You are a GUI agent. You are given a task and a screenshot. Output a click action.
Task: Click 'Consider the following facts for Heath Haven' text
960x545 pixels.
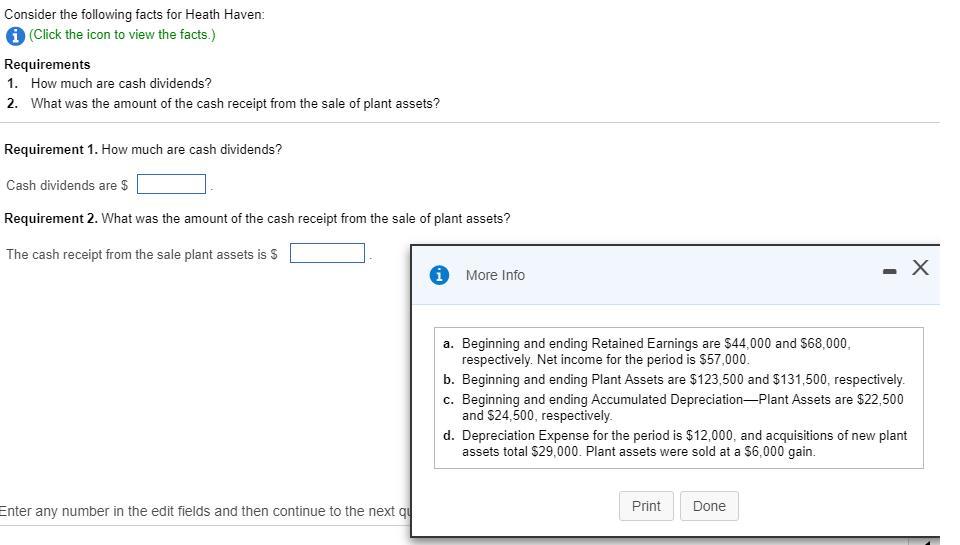pos(134,14)
